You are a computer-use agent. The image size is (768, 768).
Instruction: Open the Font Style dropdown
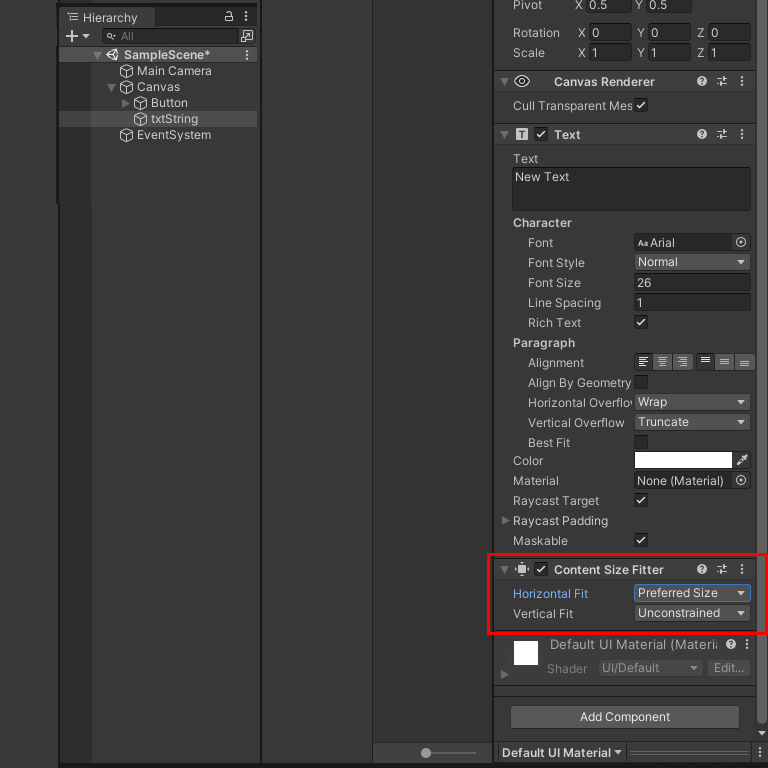[x=692, y=262]
